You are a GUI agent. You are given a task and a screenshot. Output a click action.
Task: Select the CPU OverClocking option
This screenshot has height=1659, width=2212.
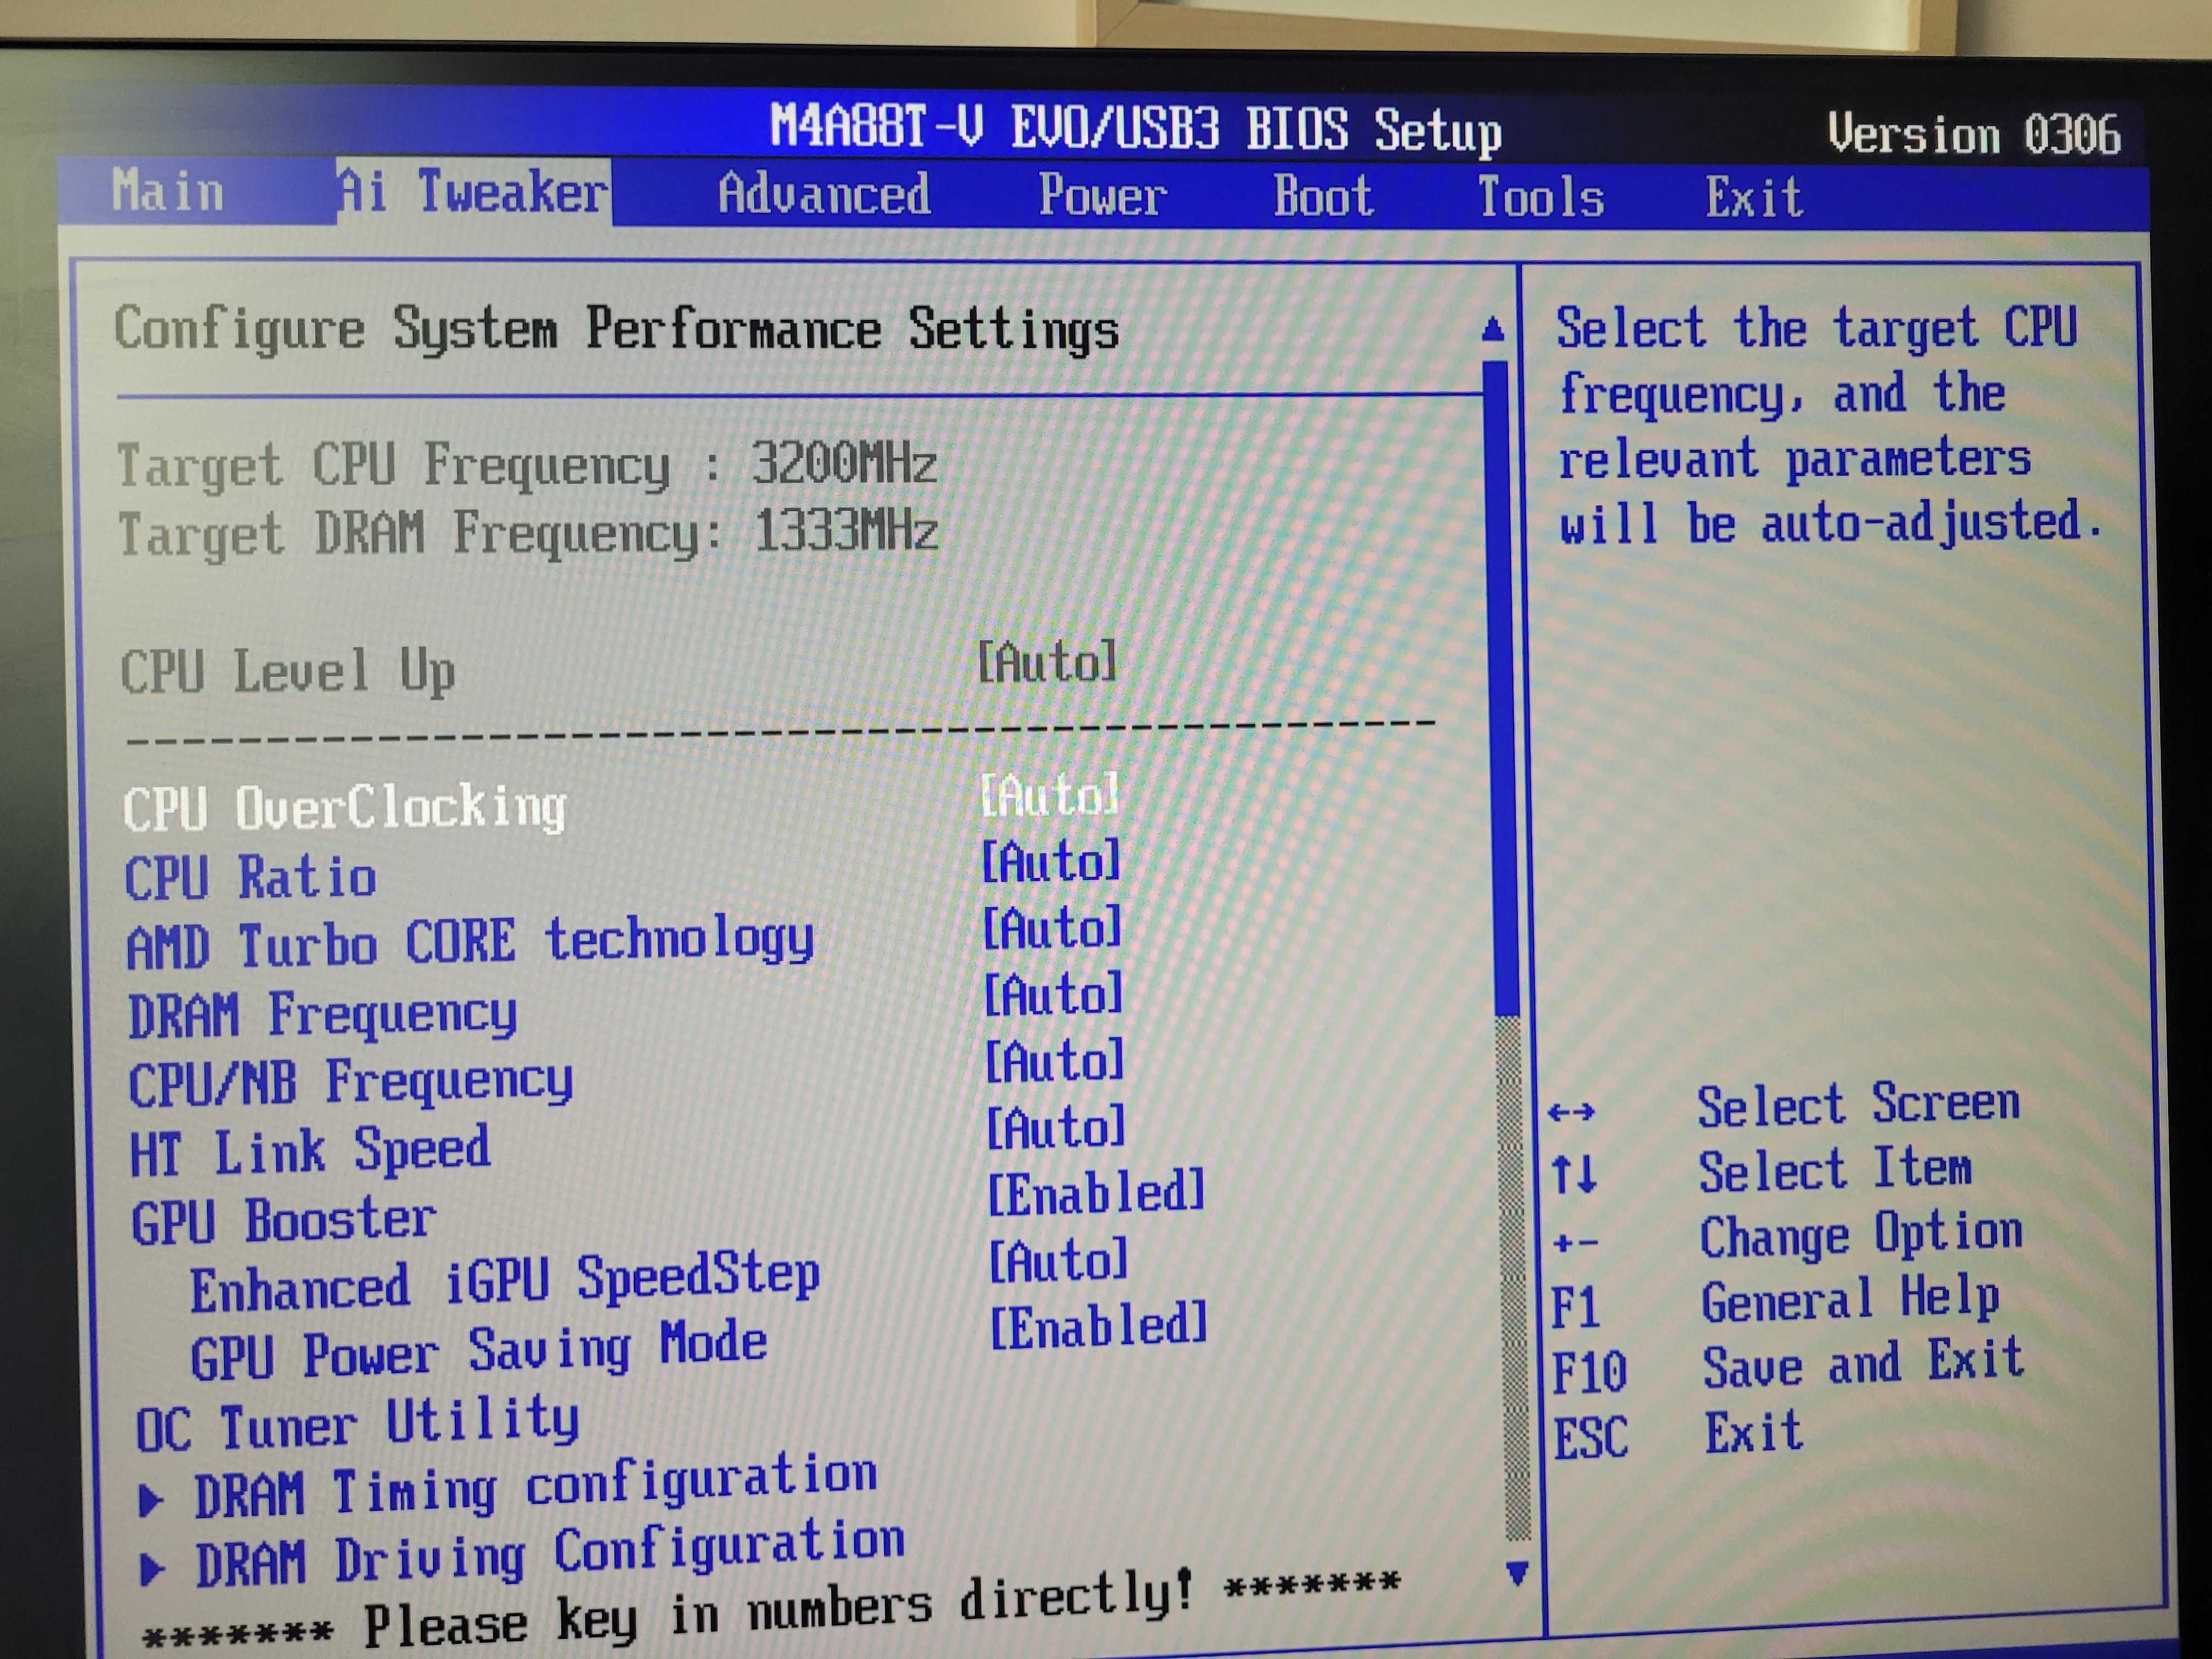tap(345, 808)
